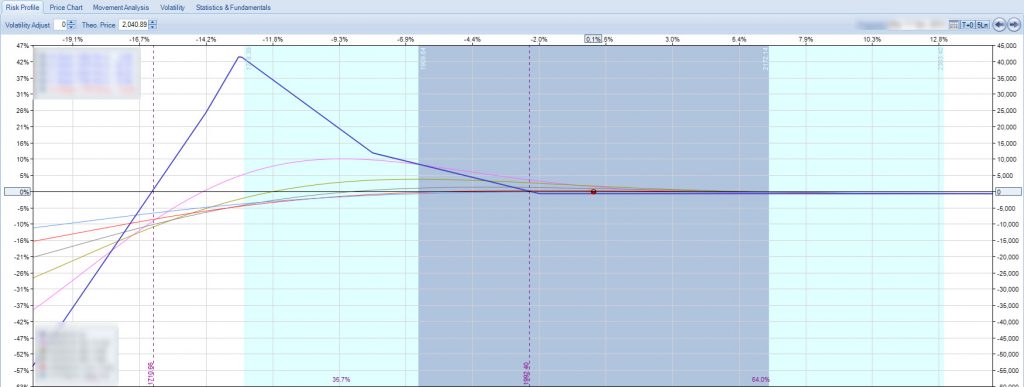Image resolution: width=1024 pixels, height=387 pixels.
Task: Toggle the T+0 line button
Action: click(x=967, y=25)
